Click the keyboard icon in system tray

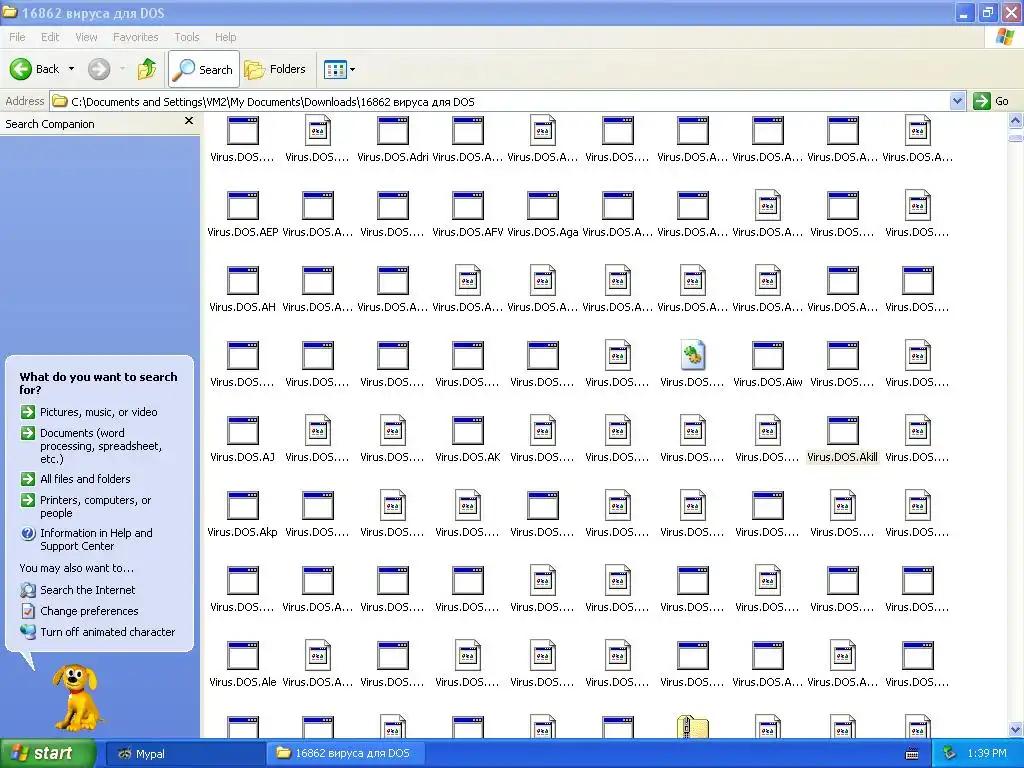point(912,754)
